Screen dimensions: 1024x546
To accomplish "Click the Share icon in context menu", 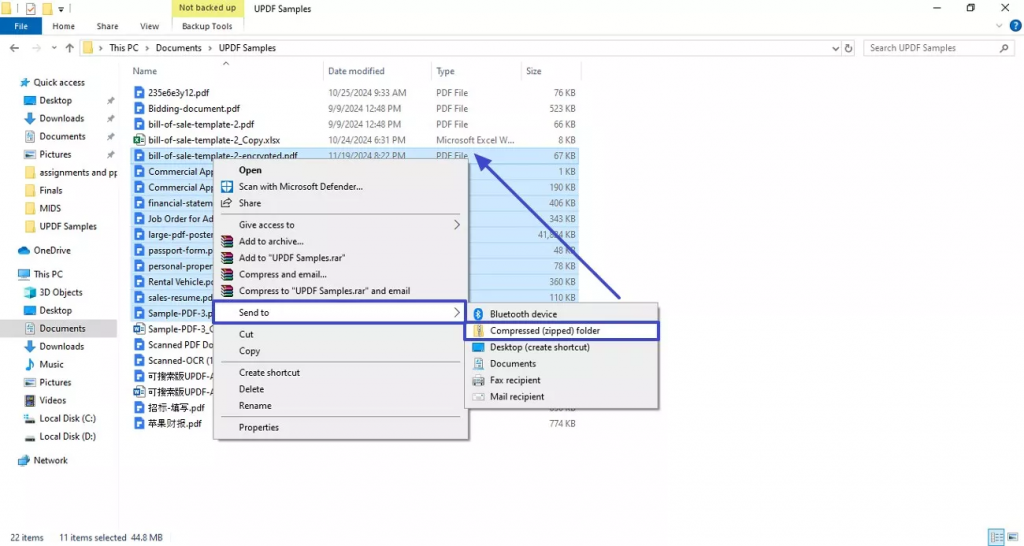I will (x=227, y=203).
